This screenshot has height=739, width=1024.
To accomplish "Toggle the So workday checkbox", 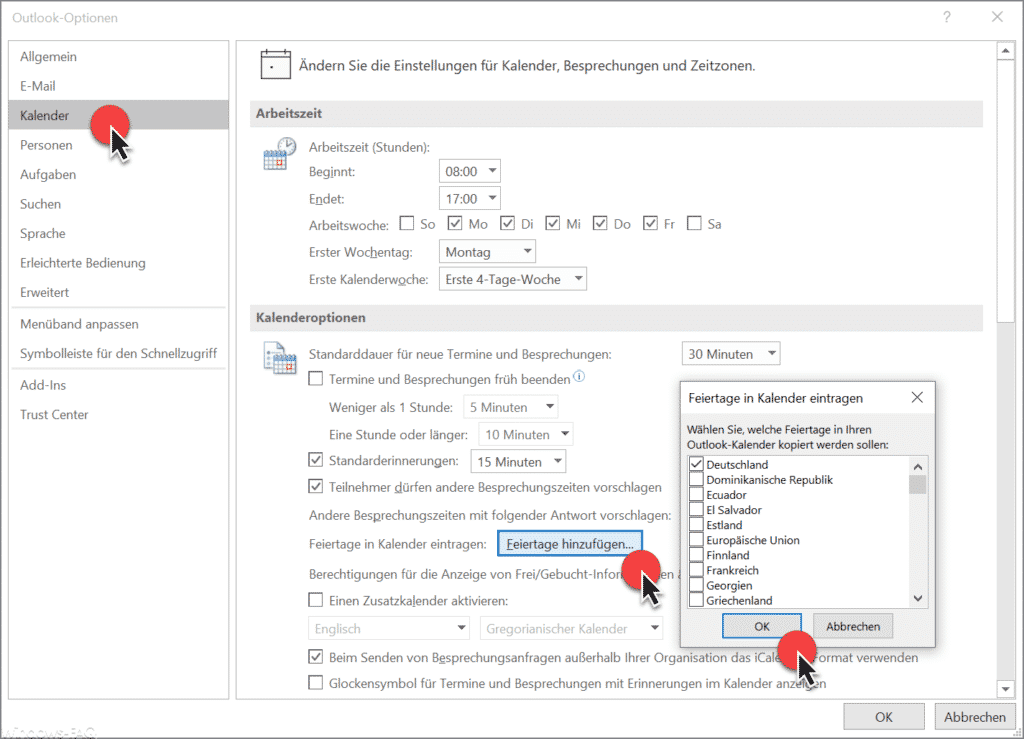I will [x=407, y=224].
